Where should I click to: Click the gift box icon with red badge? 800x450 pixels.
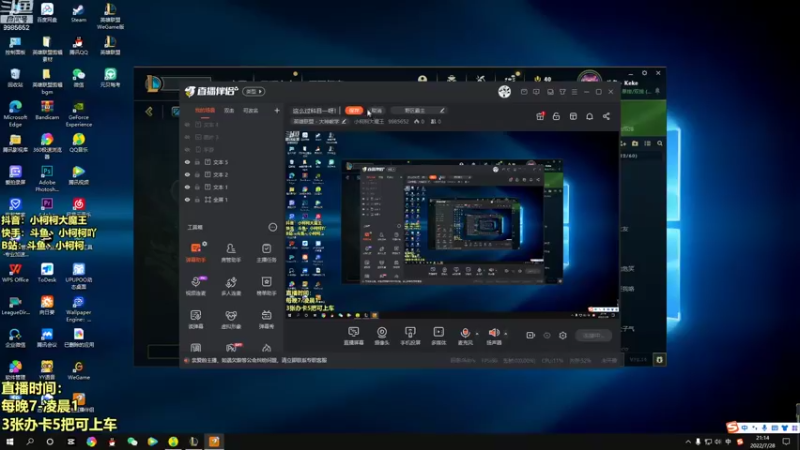(540, 116)
